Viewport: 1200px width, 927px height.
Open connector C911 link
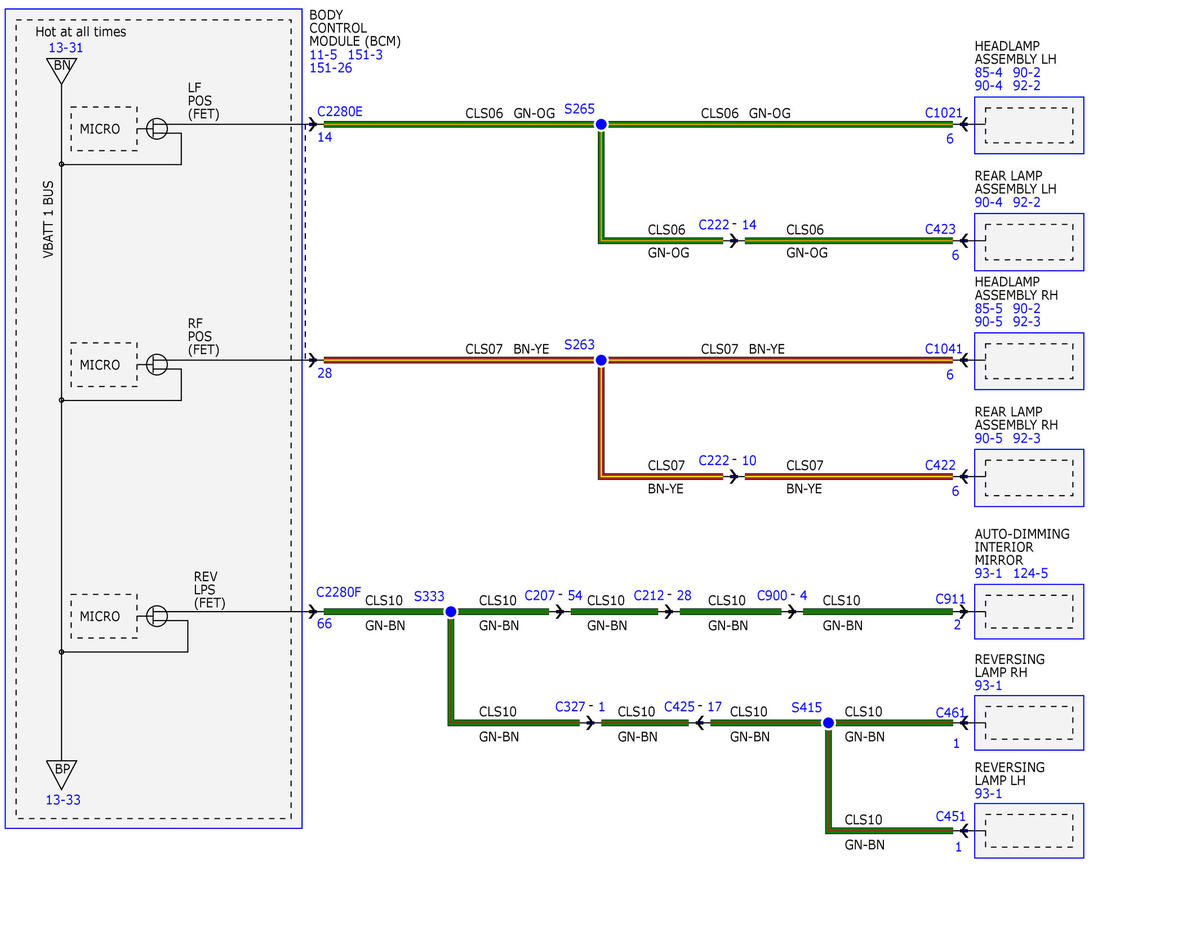(950, 599)
